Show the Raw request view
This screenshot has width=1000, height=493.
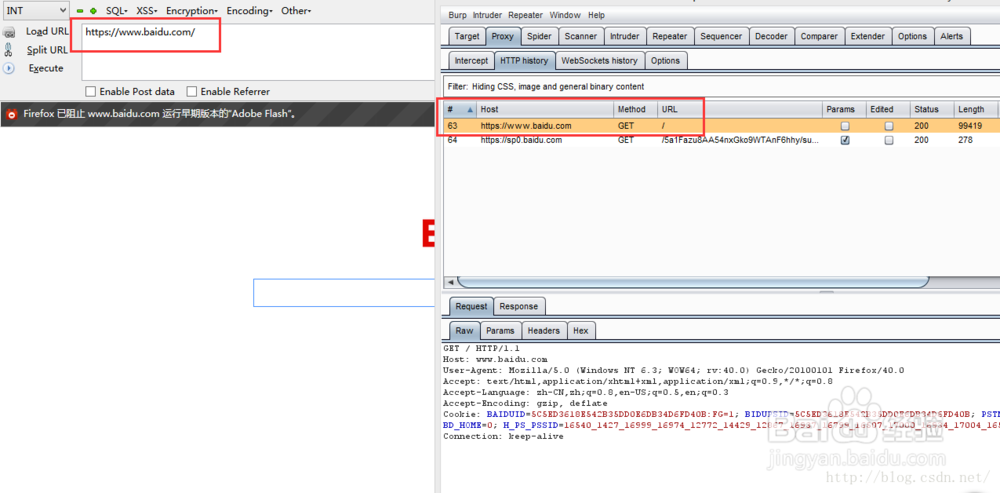(464, 330)
